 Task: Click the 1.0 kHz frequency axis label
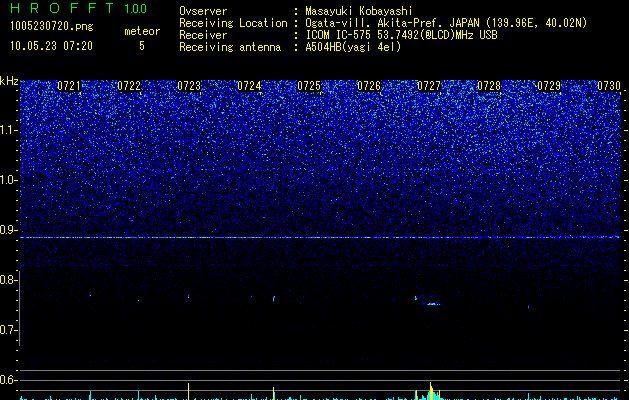tap(8, 180)
